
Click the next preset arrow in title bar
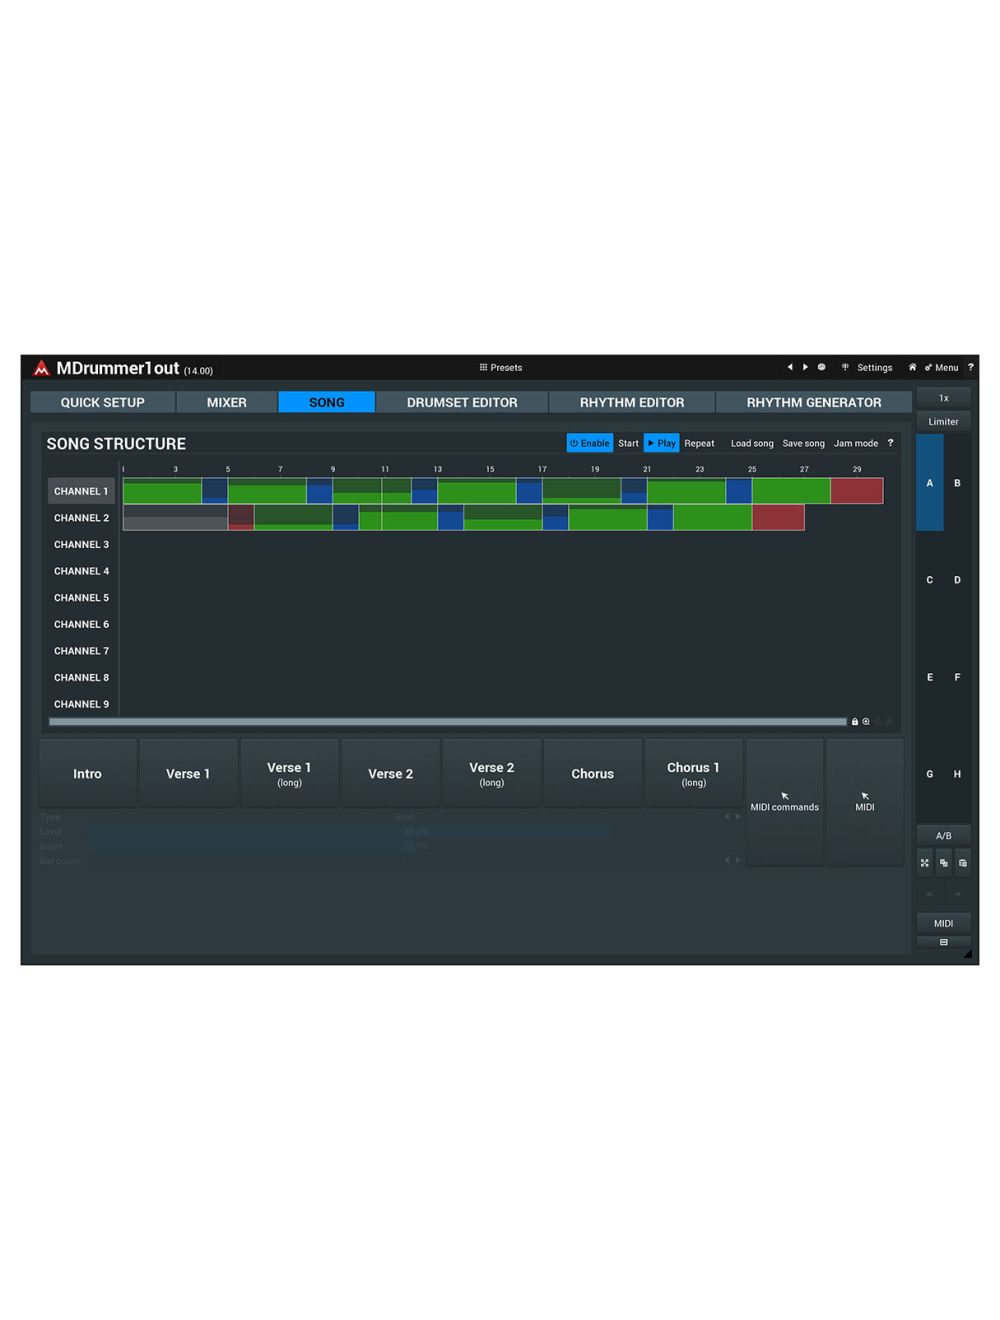[805, 367]
